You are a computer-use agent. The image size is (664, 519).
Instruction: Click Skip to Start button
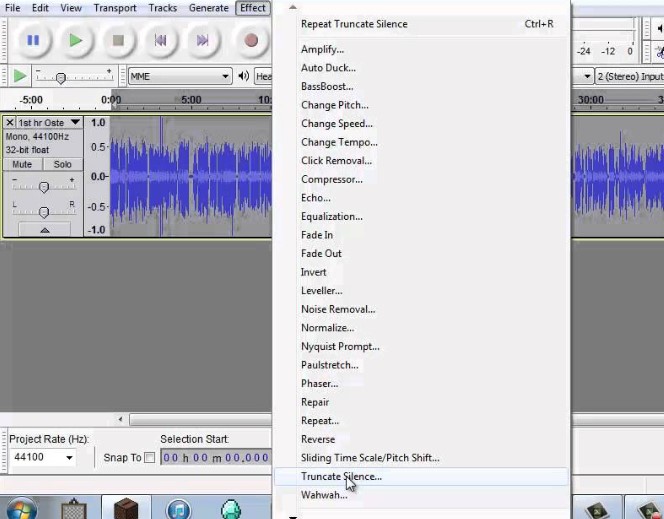pyautogui.click(x=160, y=40)
